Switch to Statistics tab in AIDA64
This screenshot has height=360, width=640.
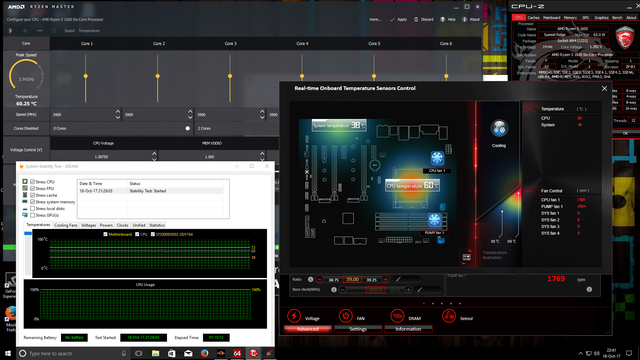[x=157, y=225]
